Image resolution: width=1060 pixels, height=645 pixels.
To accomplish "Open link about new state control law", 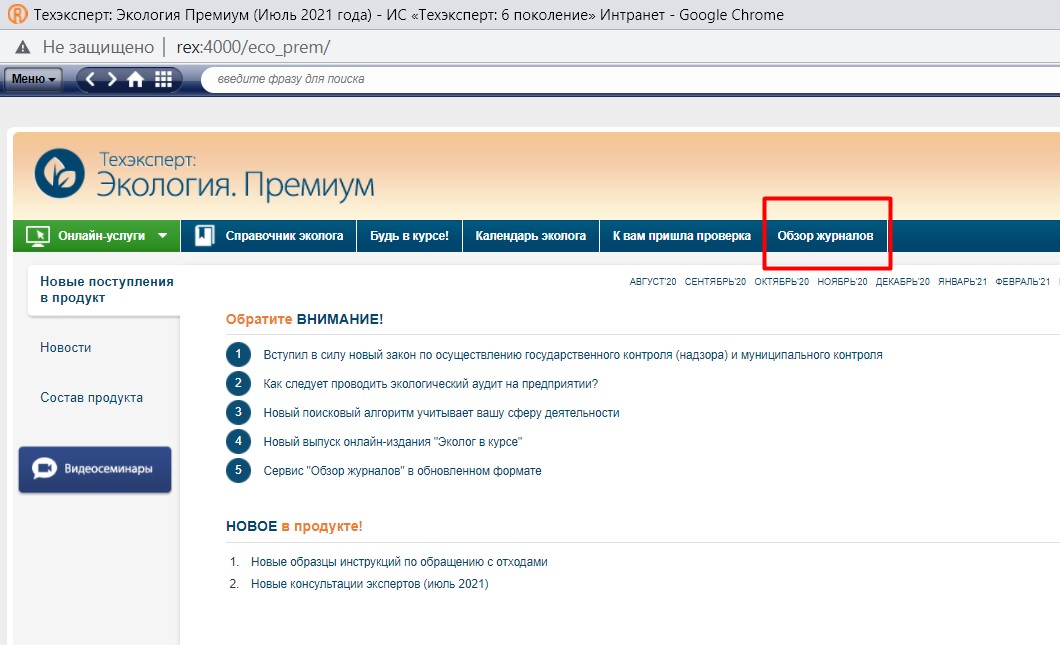I will [573, 355].
